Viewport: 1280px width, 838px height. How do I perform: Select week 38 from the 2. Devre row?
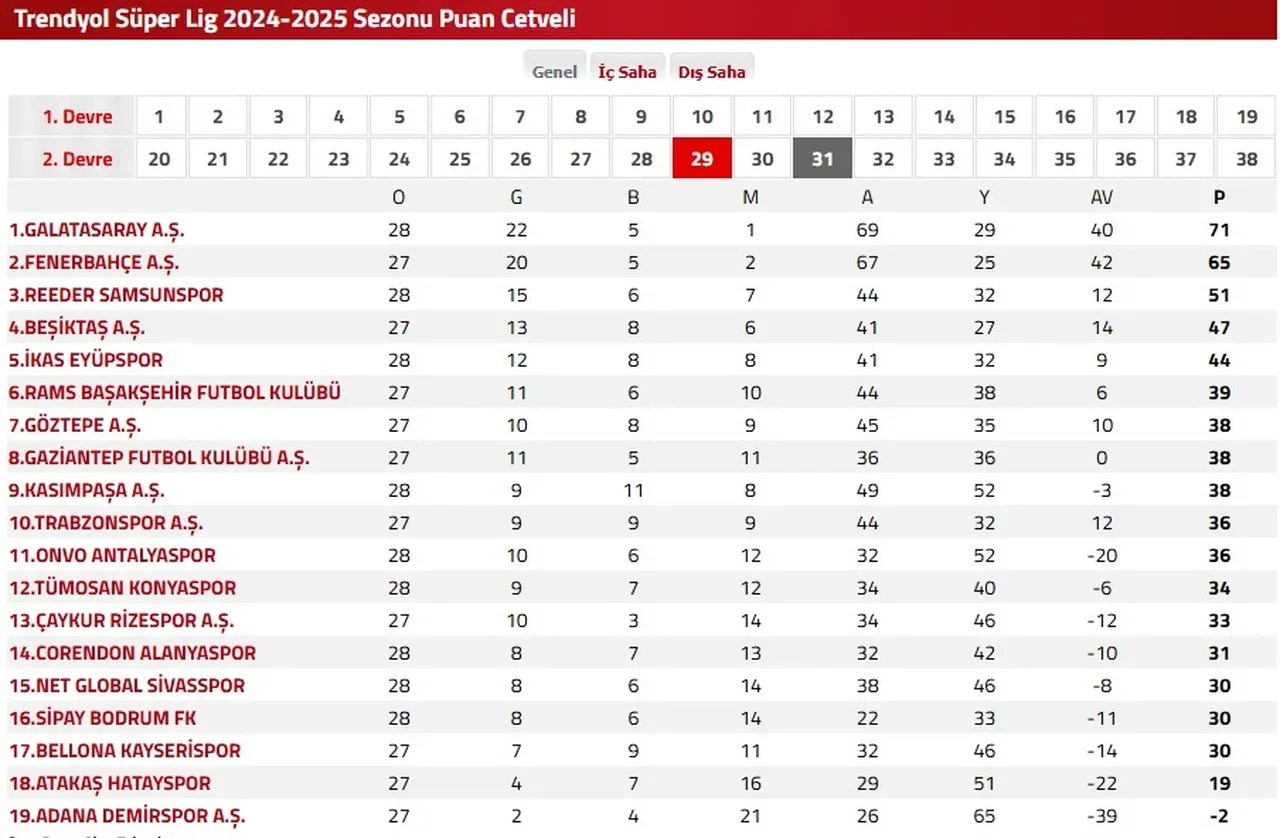[x=1246, y=158]
